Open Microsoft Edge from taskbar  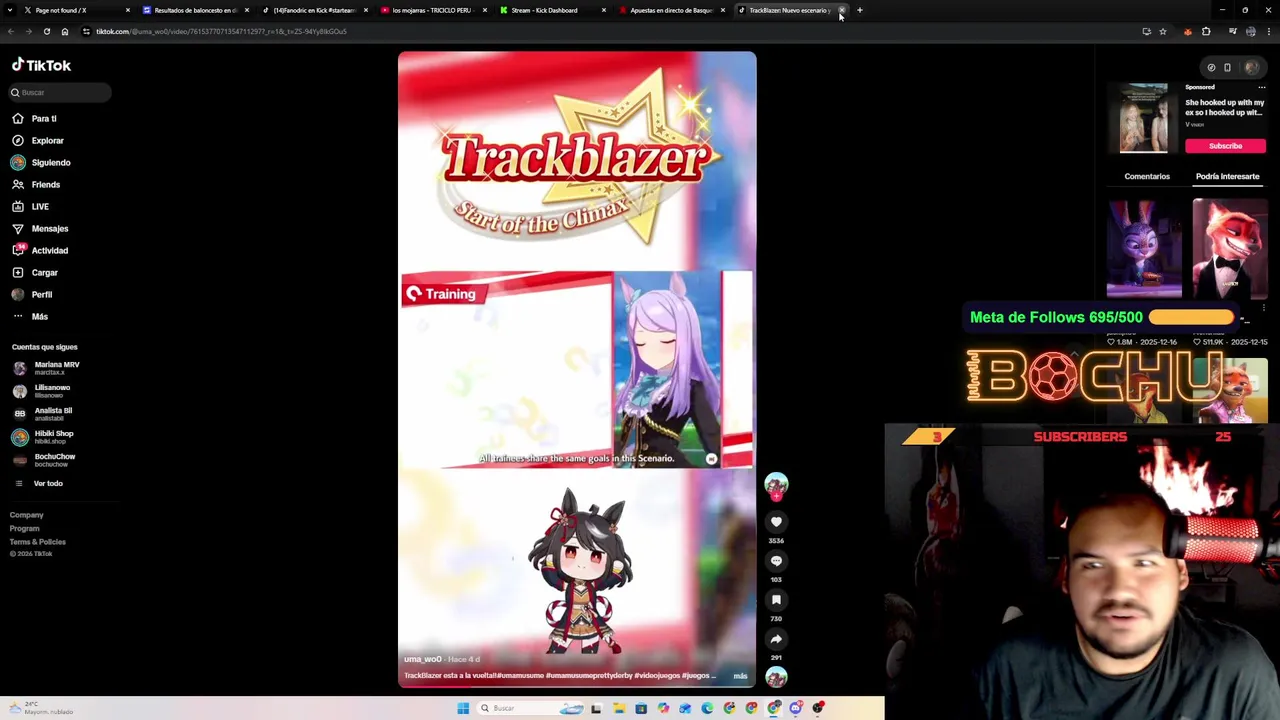tap(707, 708)
